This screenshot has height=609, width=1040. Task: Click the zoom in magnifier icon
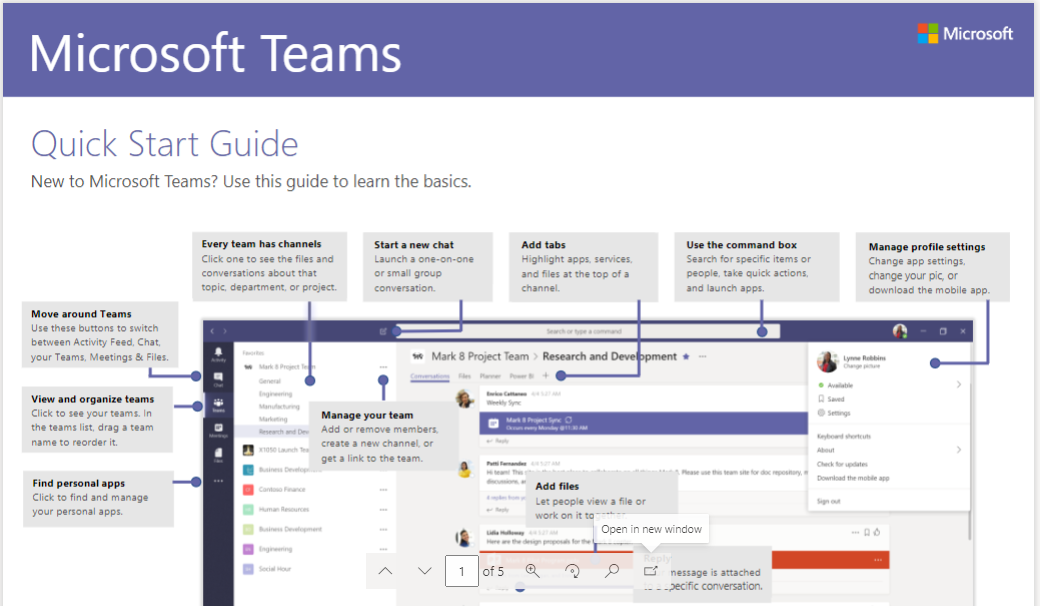pos(532,571)
